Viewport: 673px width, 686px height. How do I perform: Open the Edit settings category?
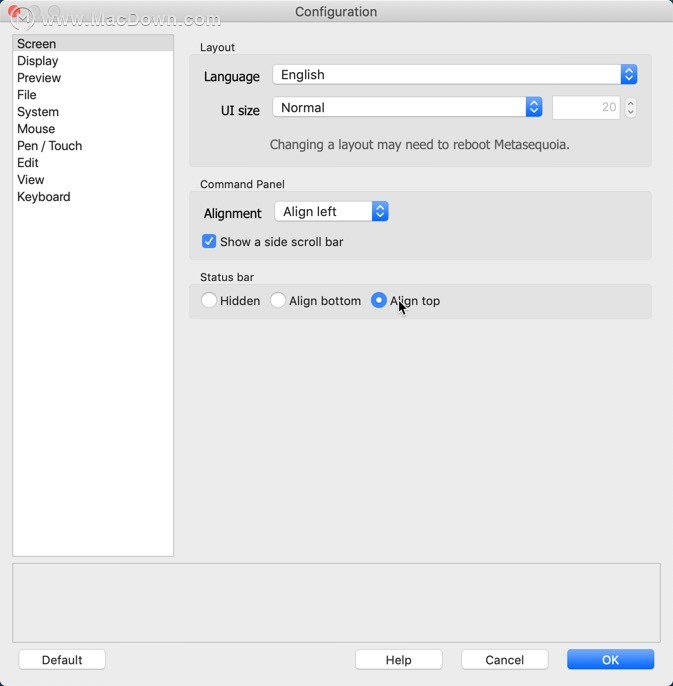(93, 163)
